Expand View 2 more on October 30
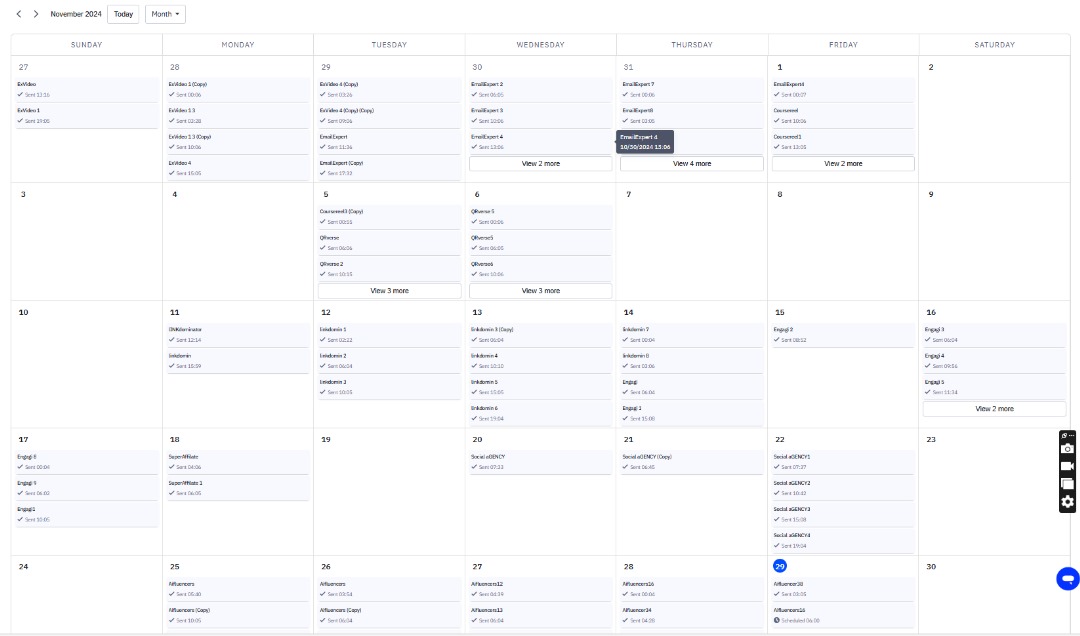1080x636 pixels. 541,164
